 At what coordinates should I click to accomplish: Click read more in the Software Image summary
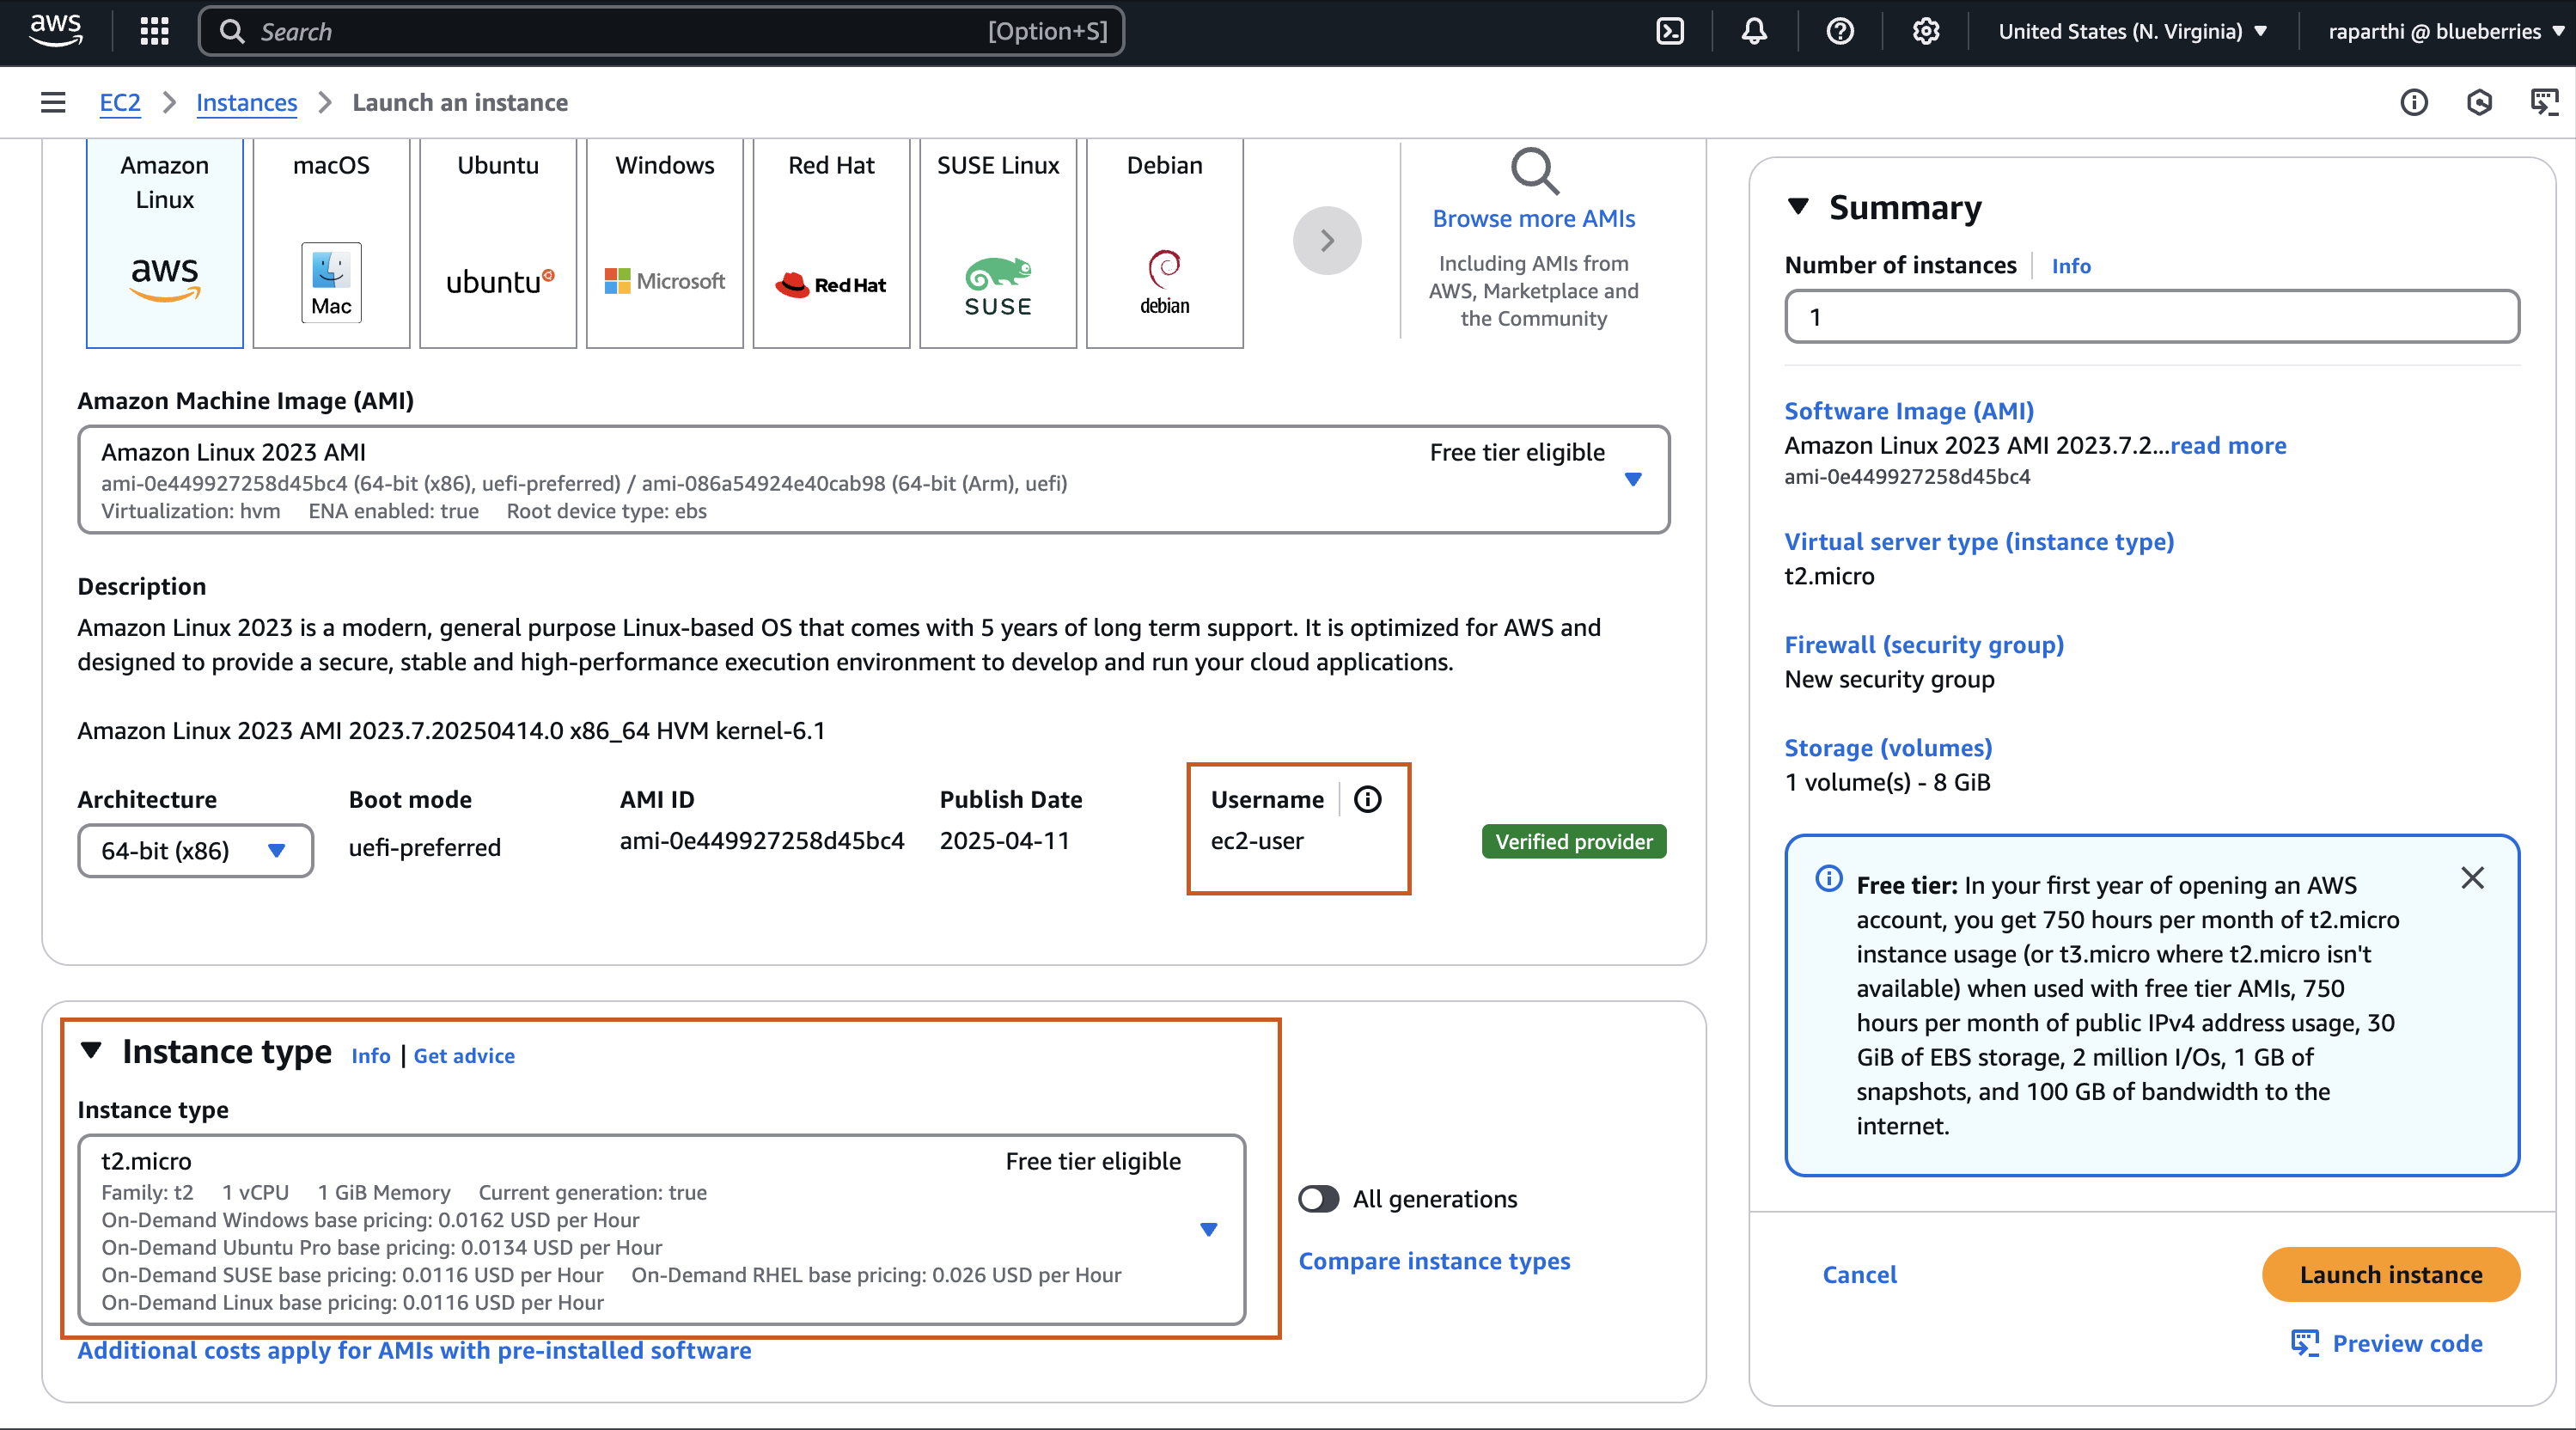(x=2228, y=445)
